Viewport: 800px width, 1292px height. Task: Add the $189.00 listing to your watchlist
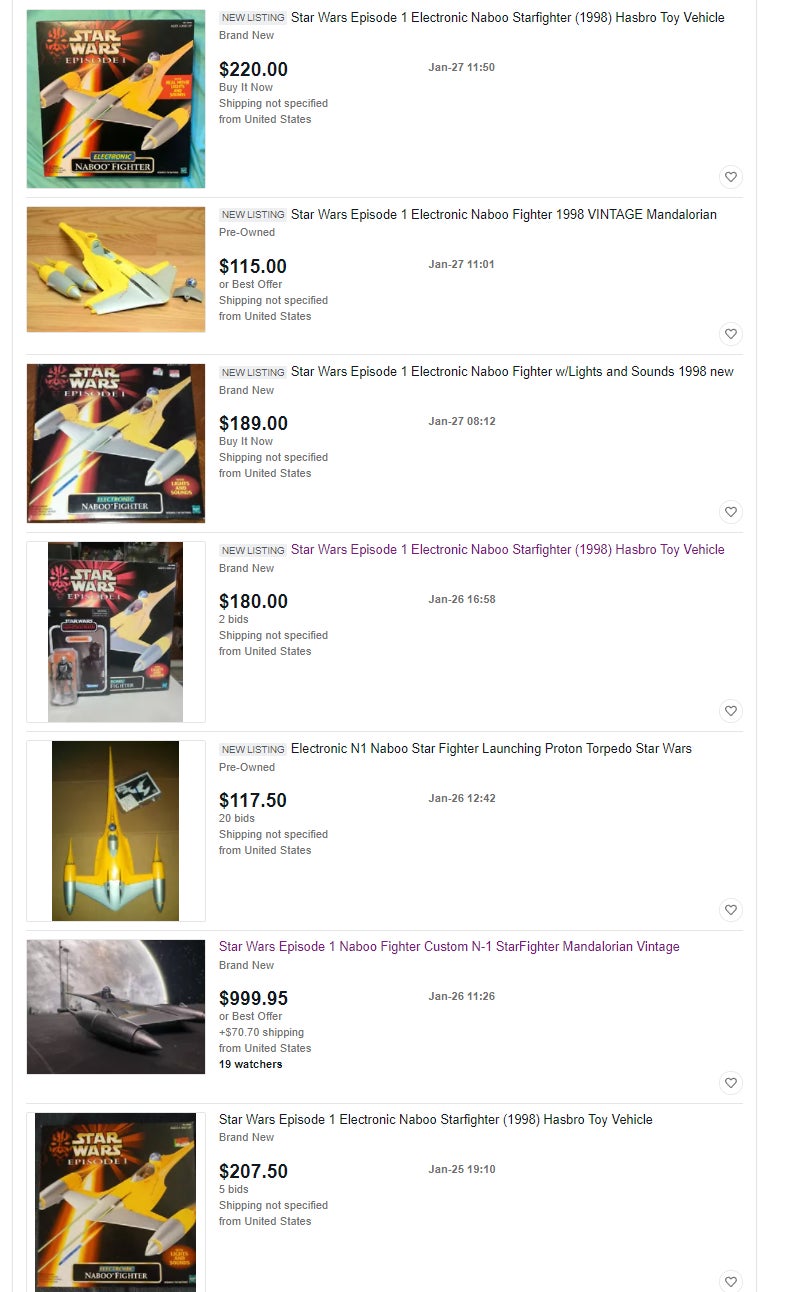point(731,512)
